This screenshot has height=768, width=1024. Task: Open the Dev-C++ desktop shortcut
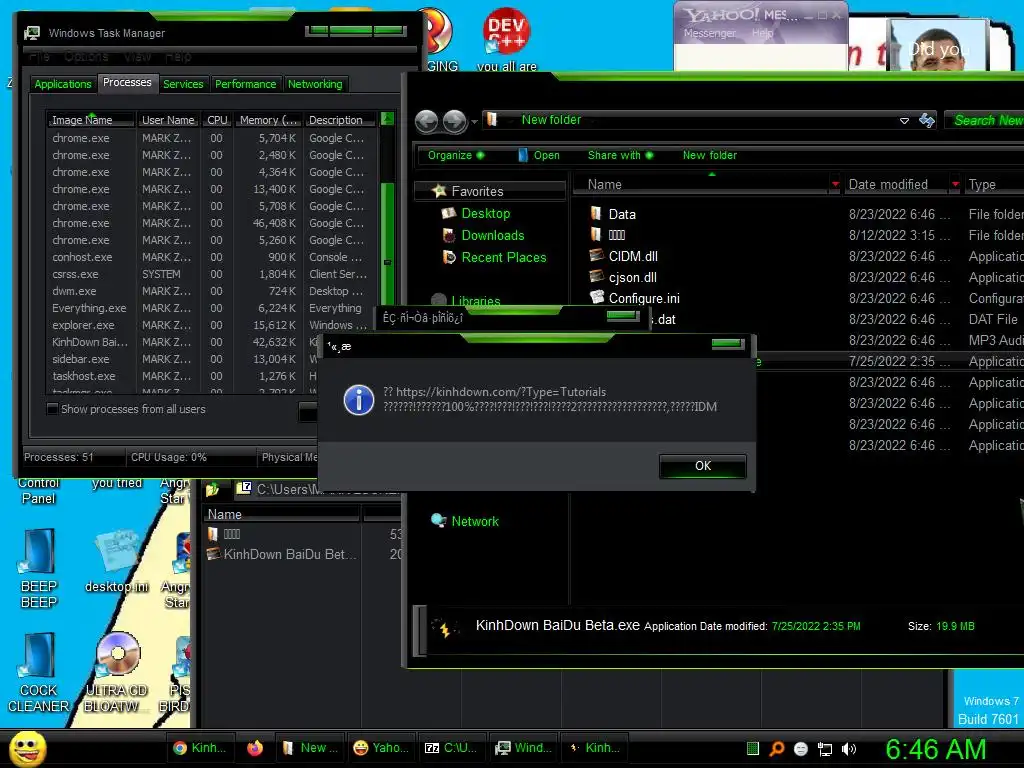tap(506, 38)
